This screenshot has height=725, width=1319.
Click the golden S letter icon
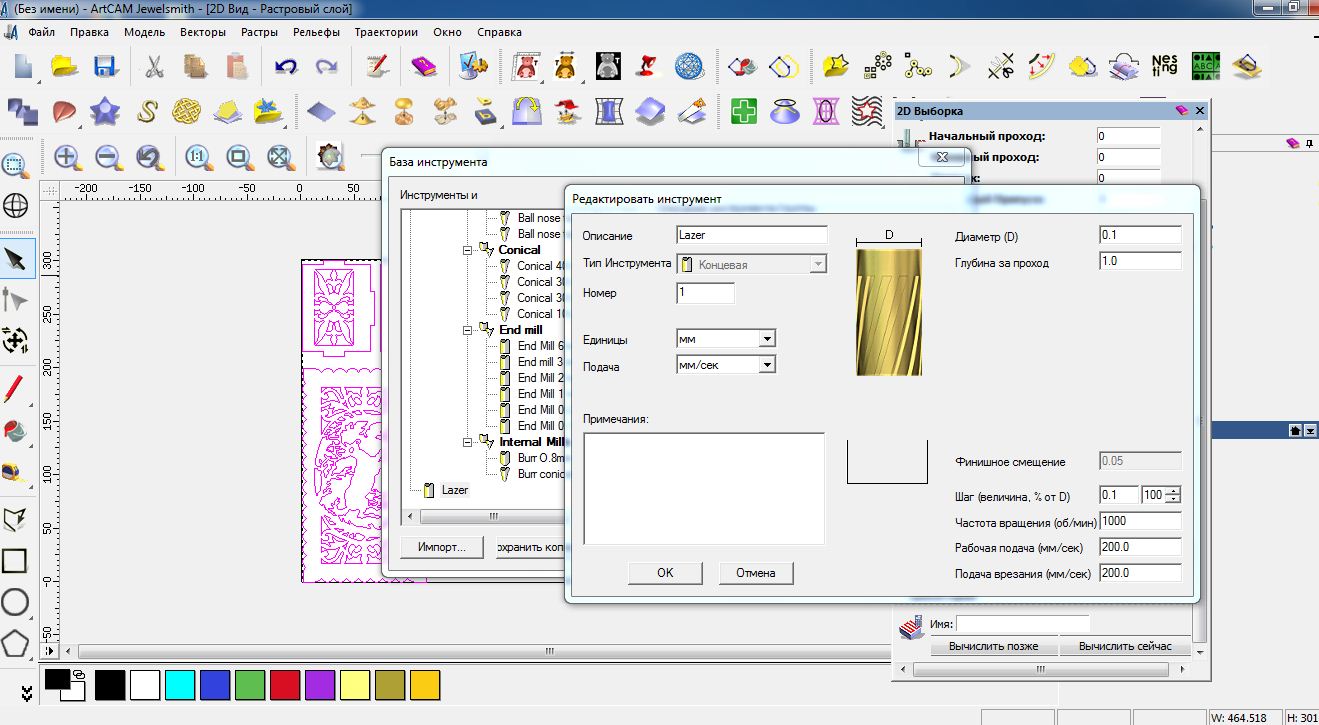pos(148,110)
